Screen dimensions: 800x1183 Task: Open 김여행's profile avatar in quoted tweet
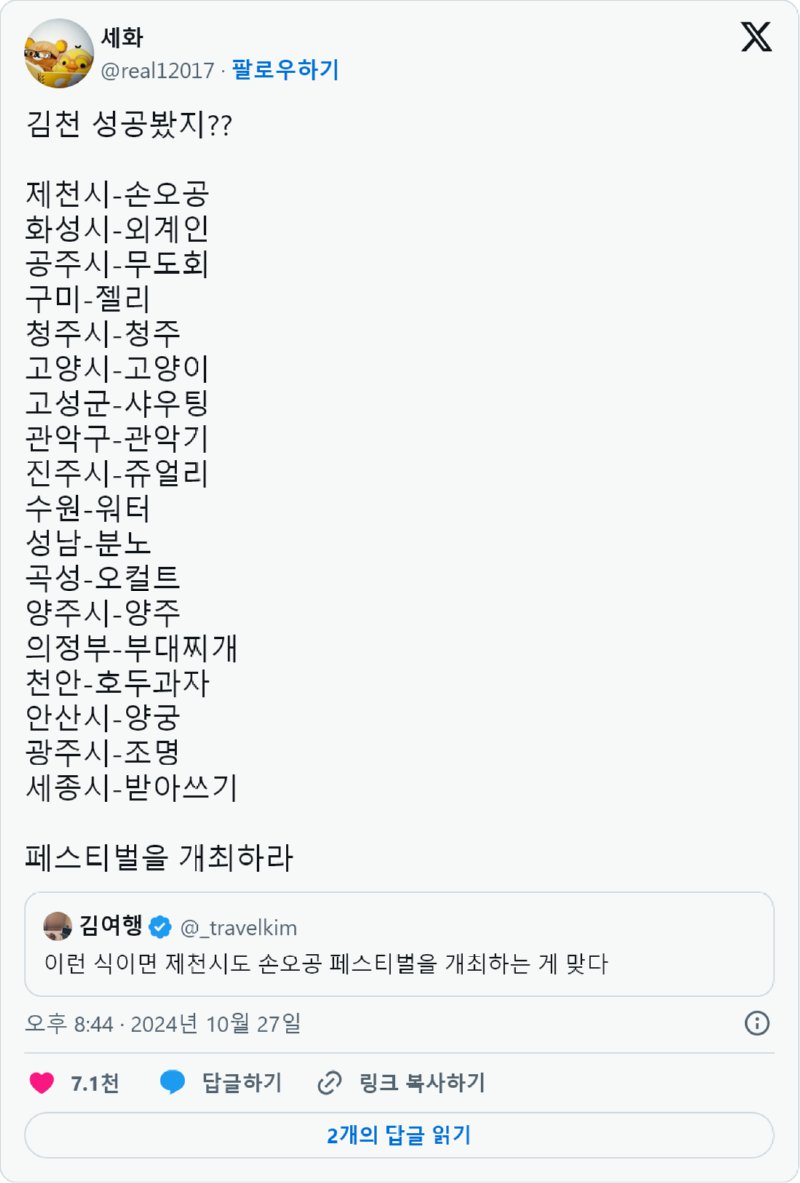(x=59, y=925)
